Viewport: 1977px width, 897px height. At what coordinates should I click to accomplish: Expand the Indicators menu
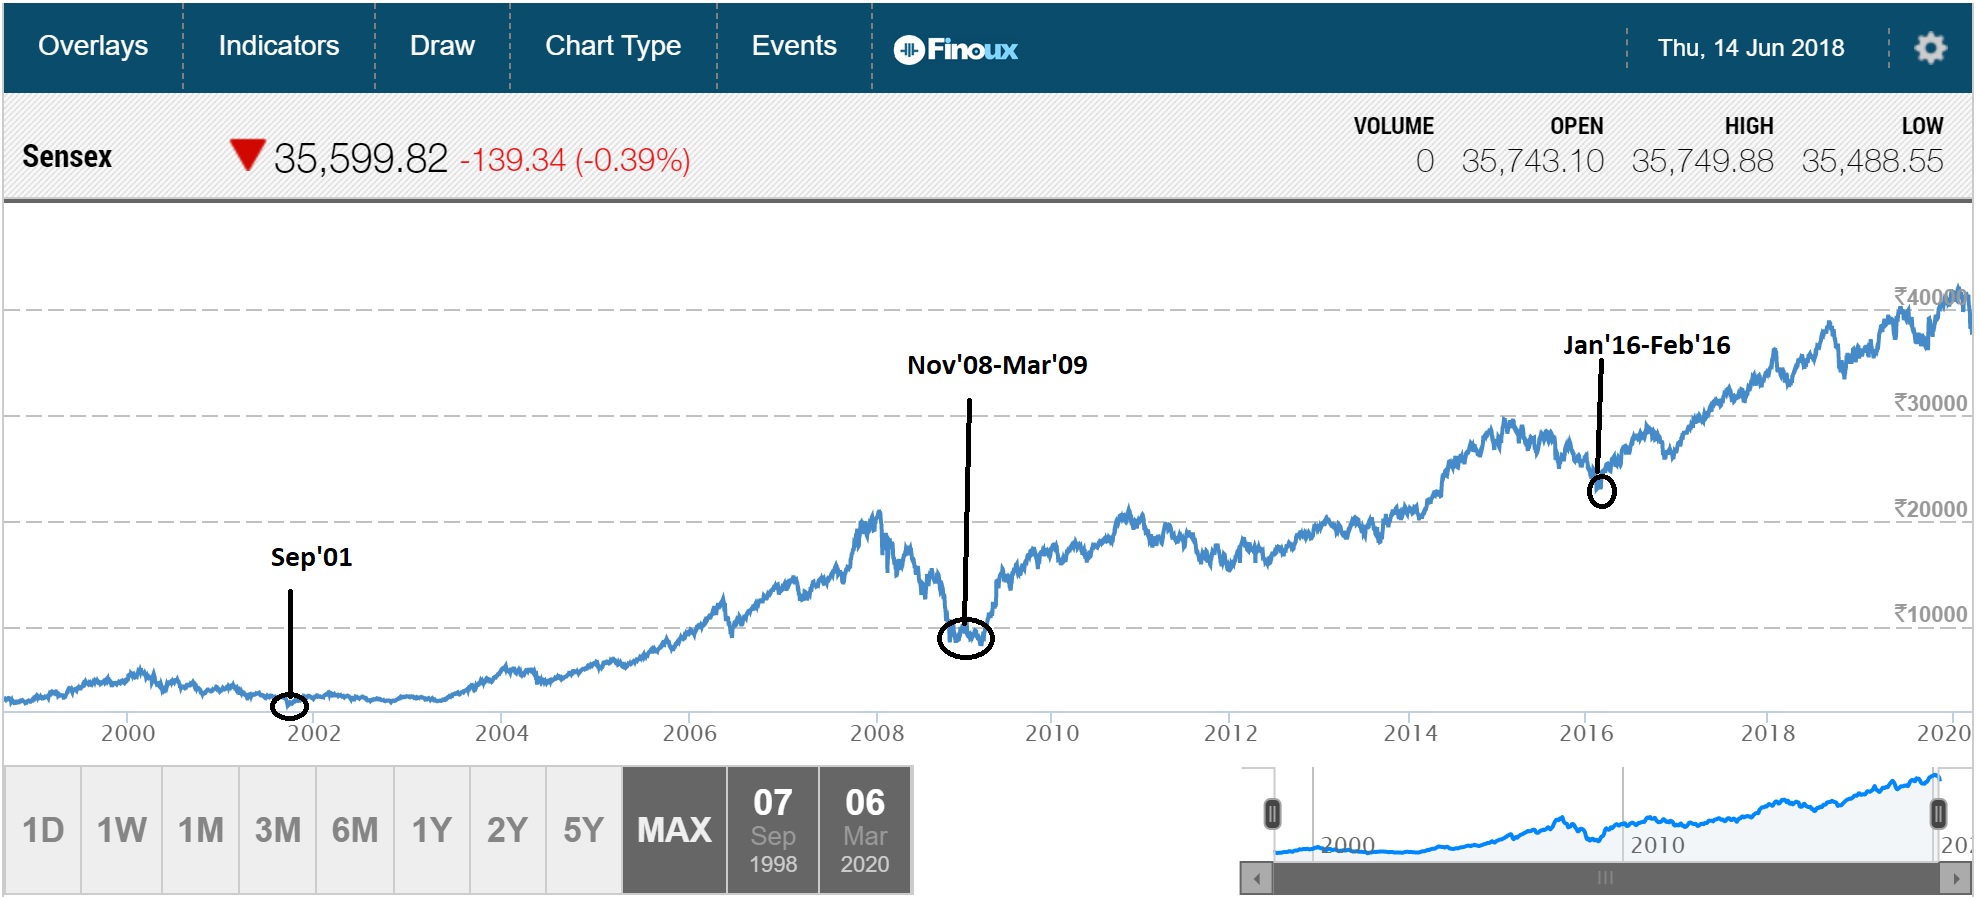click(279, 46)
